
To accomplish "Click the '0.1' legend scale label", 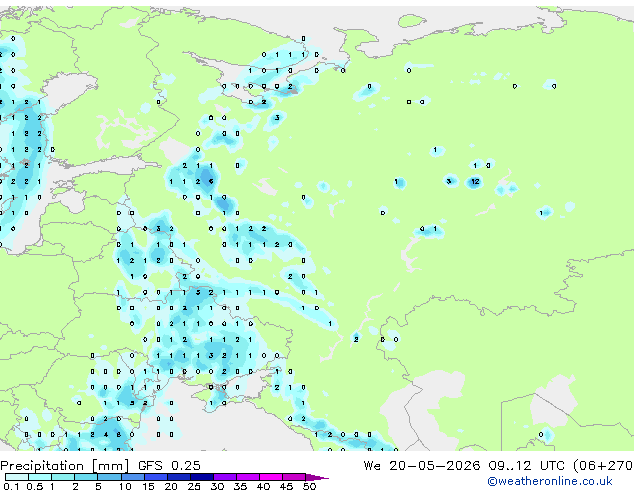I will click(11, 486).
